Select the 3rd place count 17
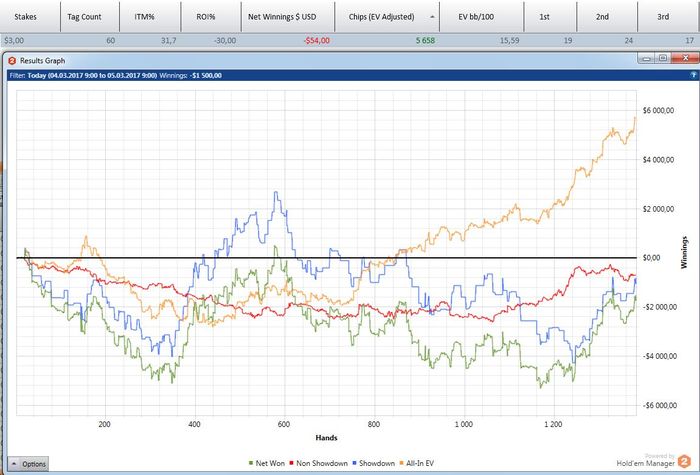The image size is (700, 475). pos(690,41)
